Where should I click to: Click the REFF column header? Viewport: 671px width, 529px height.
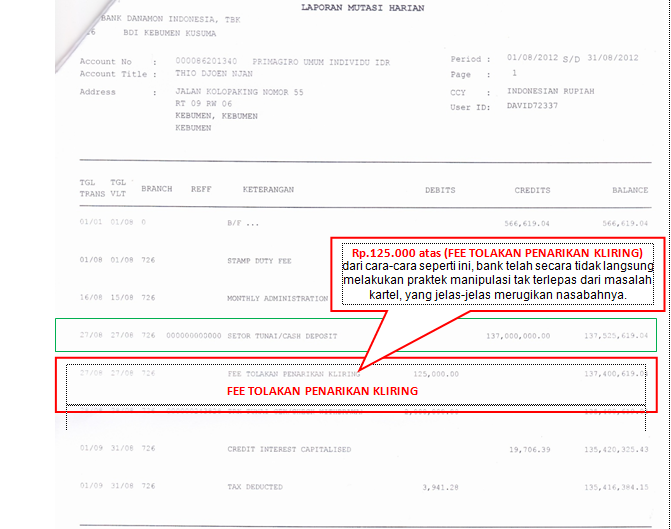[x=201, y=189]
